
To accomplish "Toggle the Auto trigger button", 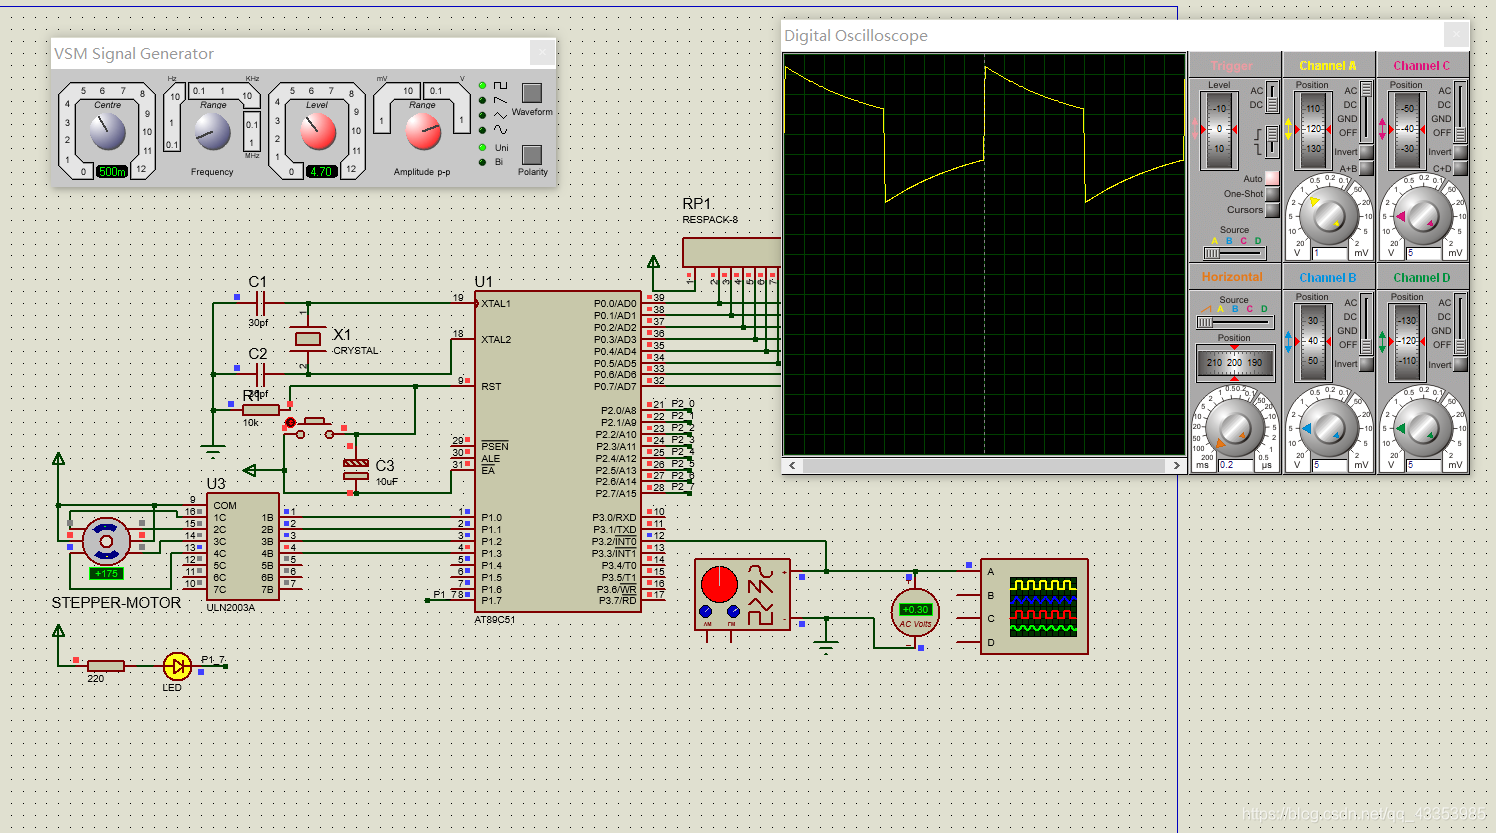I will (x=1272, y=178).
